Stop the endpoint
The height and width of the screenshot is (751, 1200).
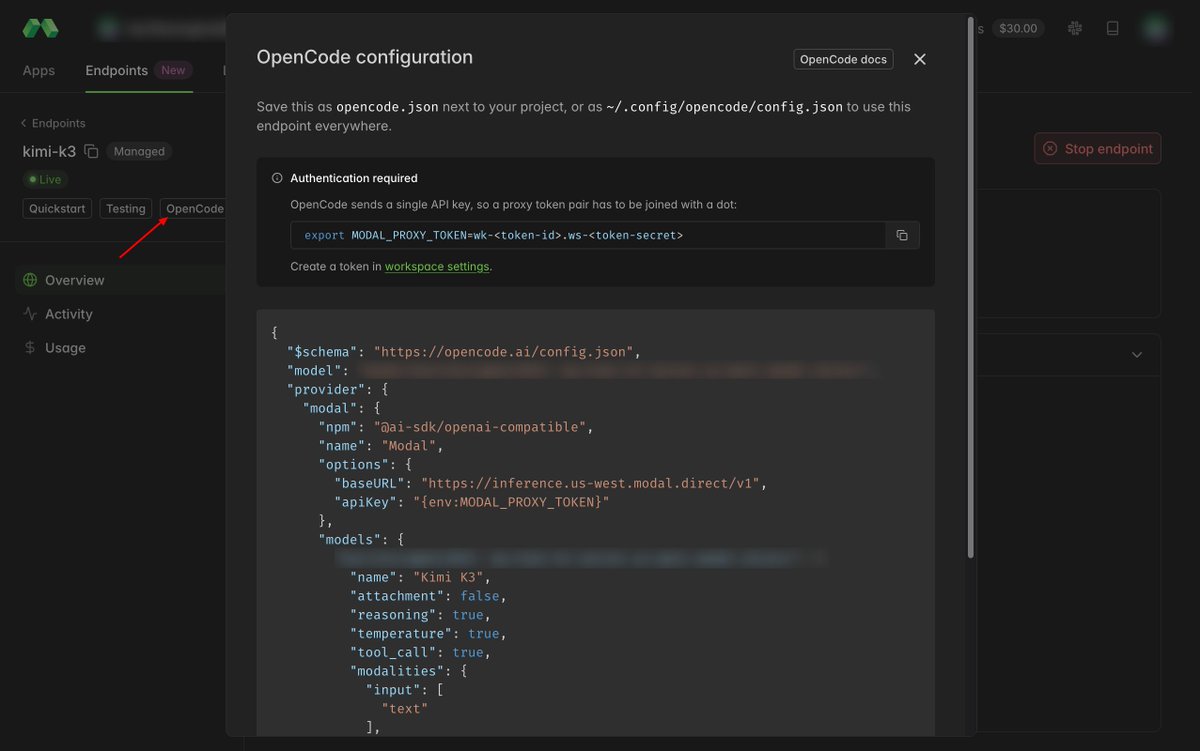coord(1098,148)
